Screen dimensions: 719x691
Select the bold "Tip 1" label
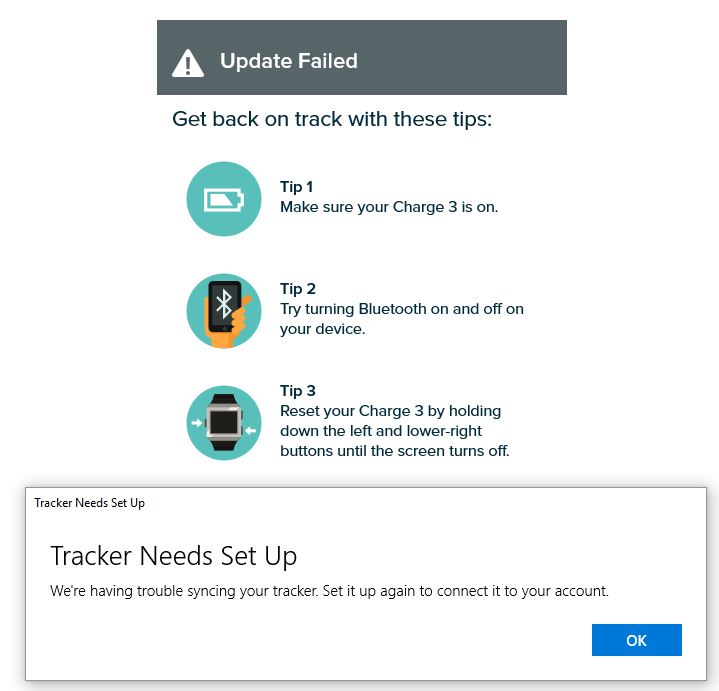(297, 187)
